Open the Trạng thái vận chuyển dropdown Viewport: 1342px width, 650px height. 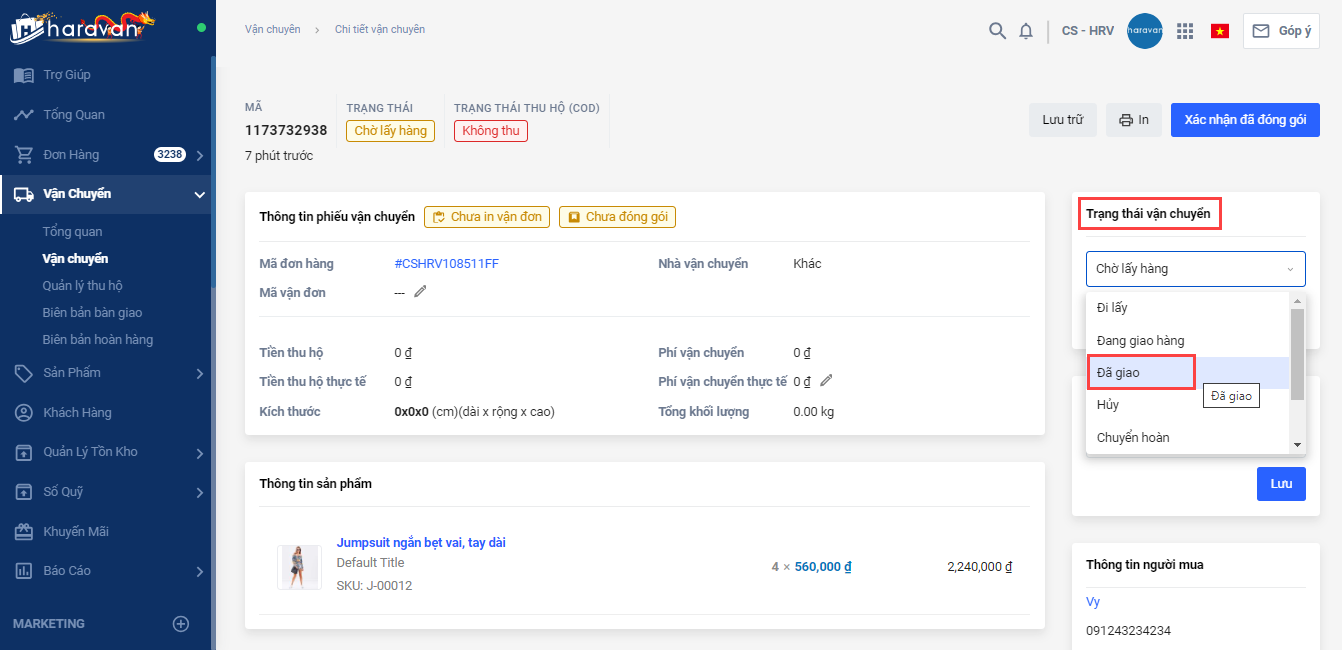point(1195,269)
